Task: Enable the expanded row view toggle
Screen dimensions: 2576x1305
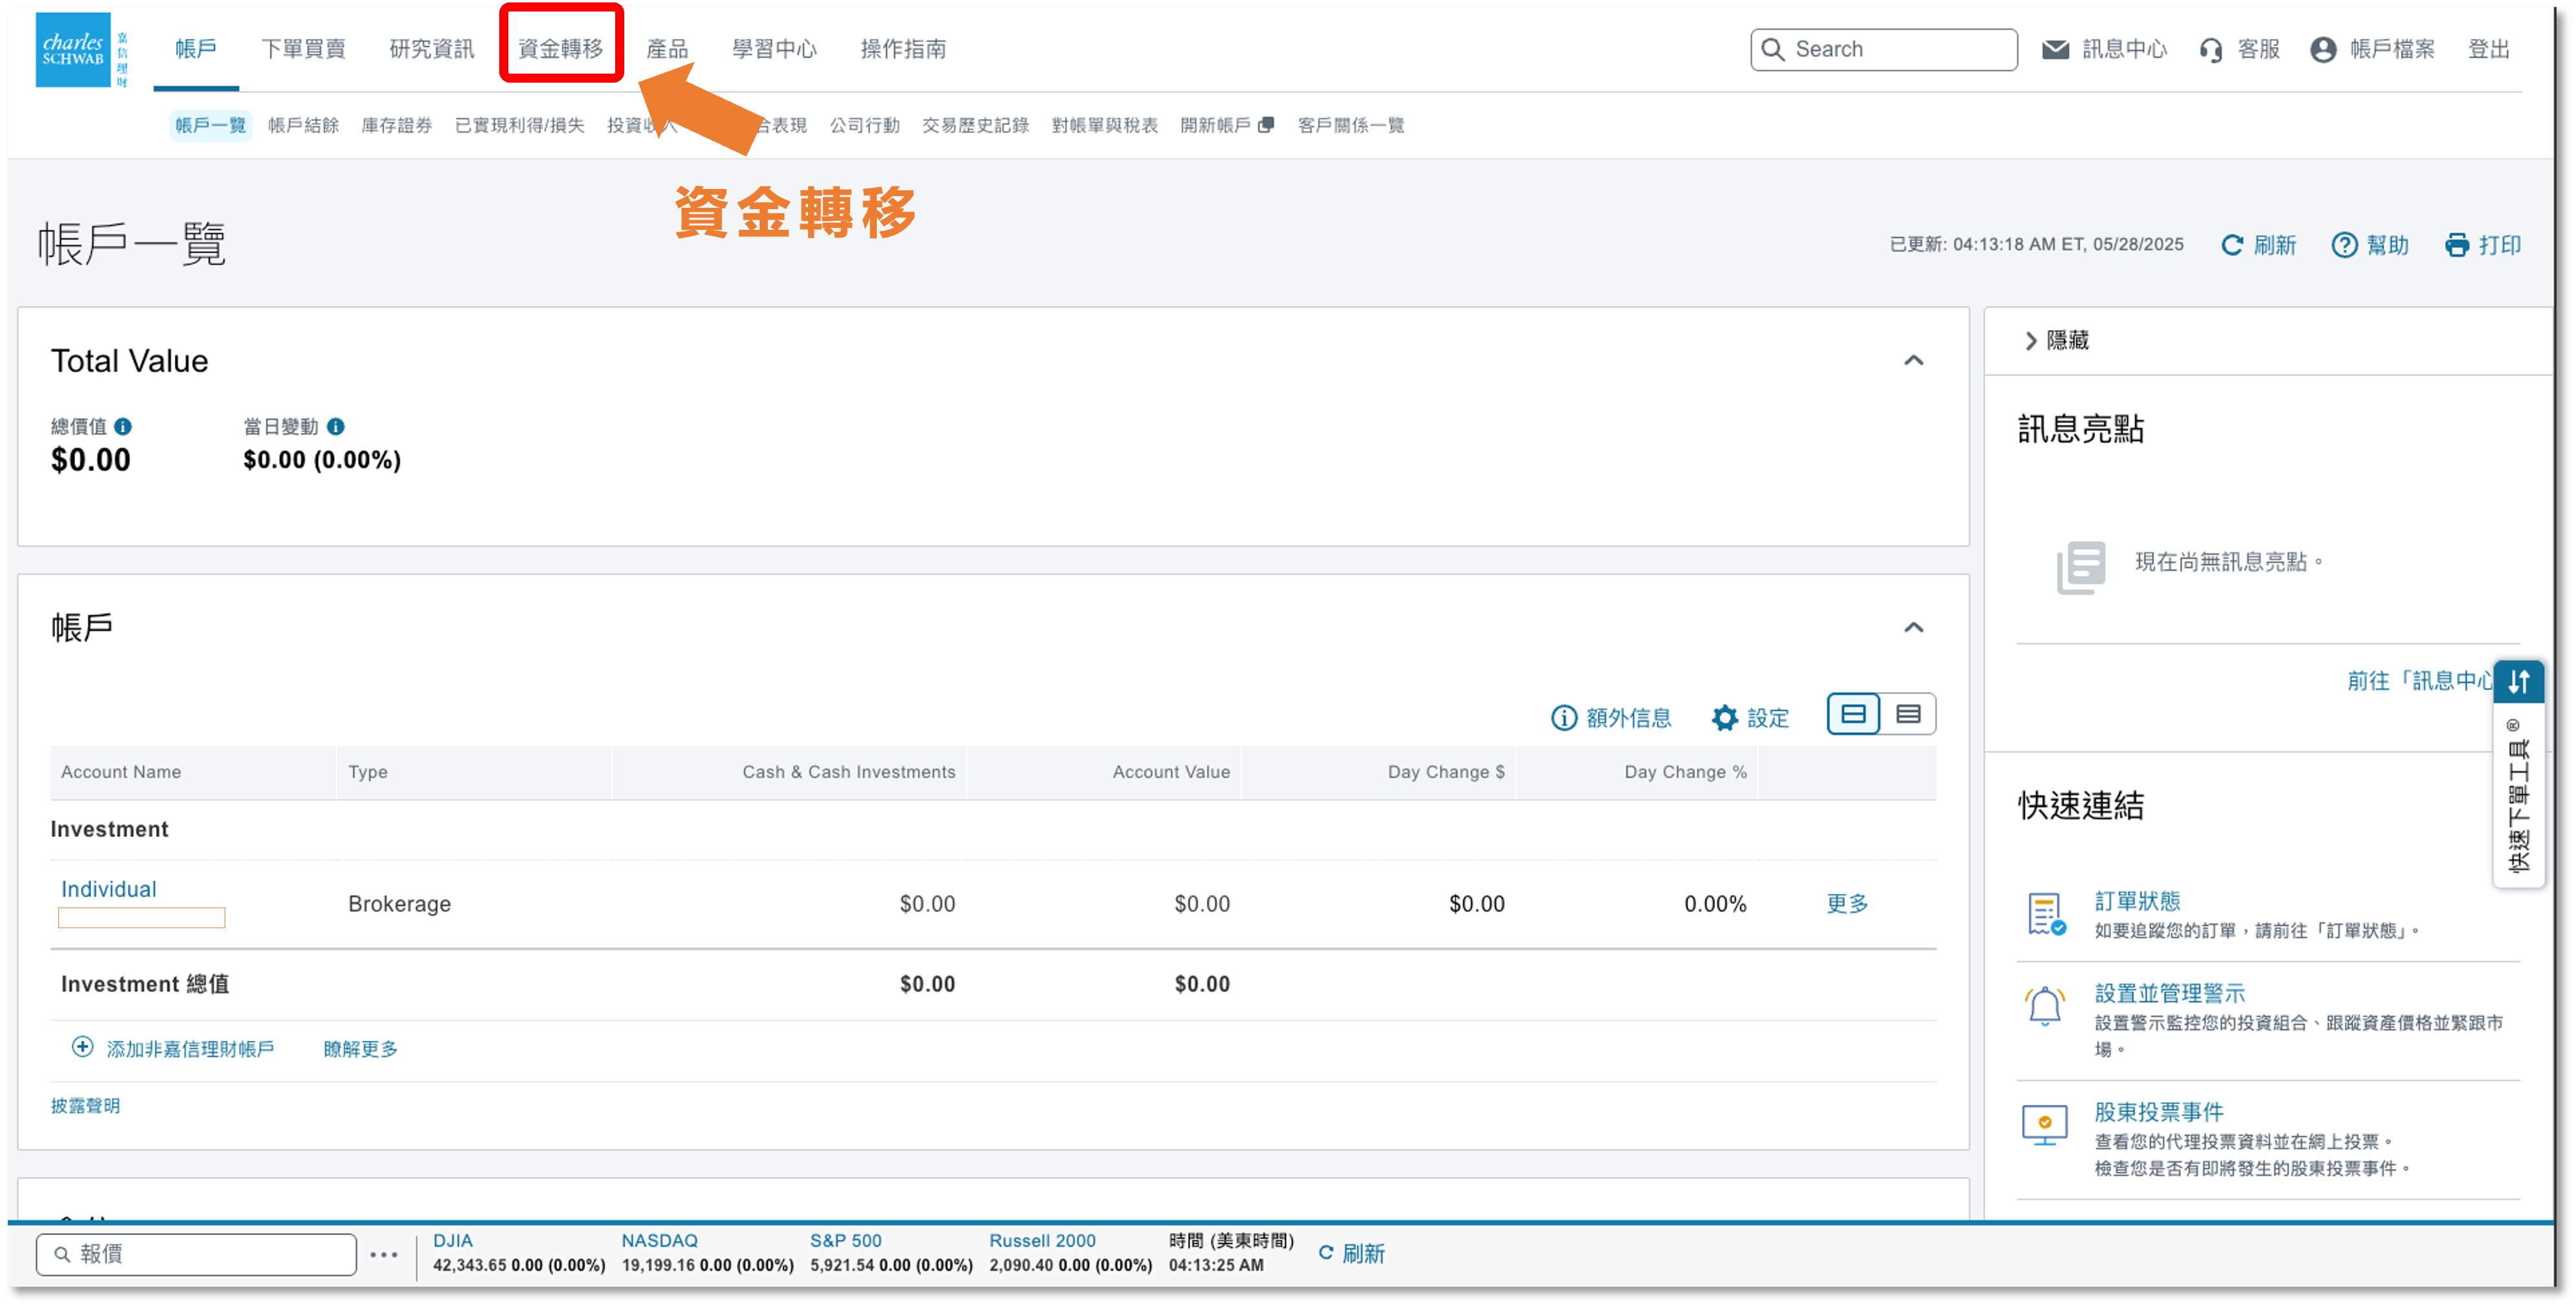Action: tap(1853, 714)
